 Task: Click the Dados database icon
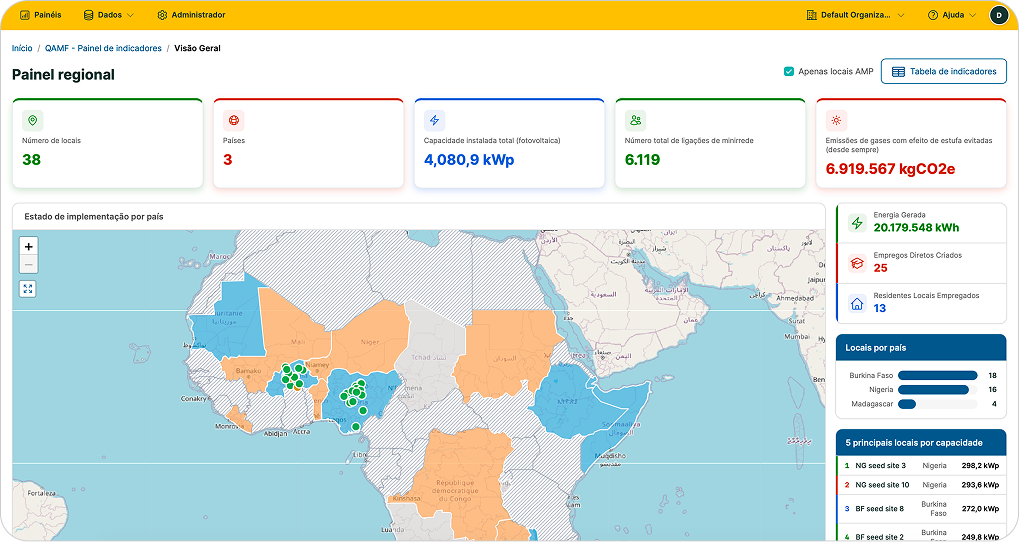pos(88,15)
